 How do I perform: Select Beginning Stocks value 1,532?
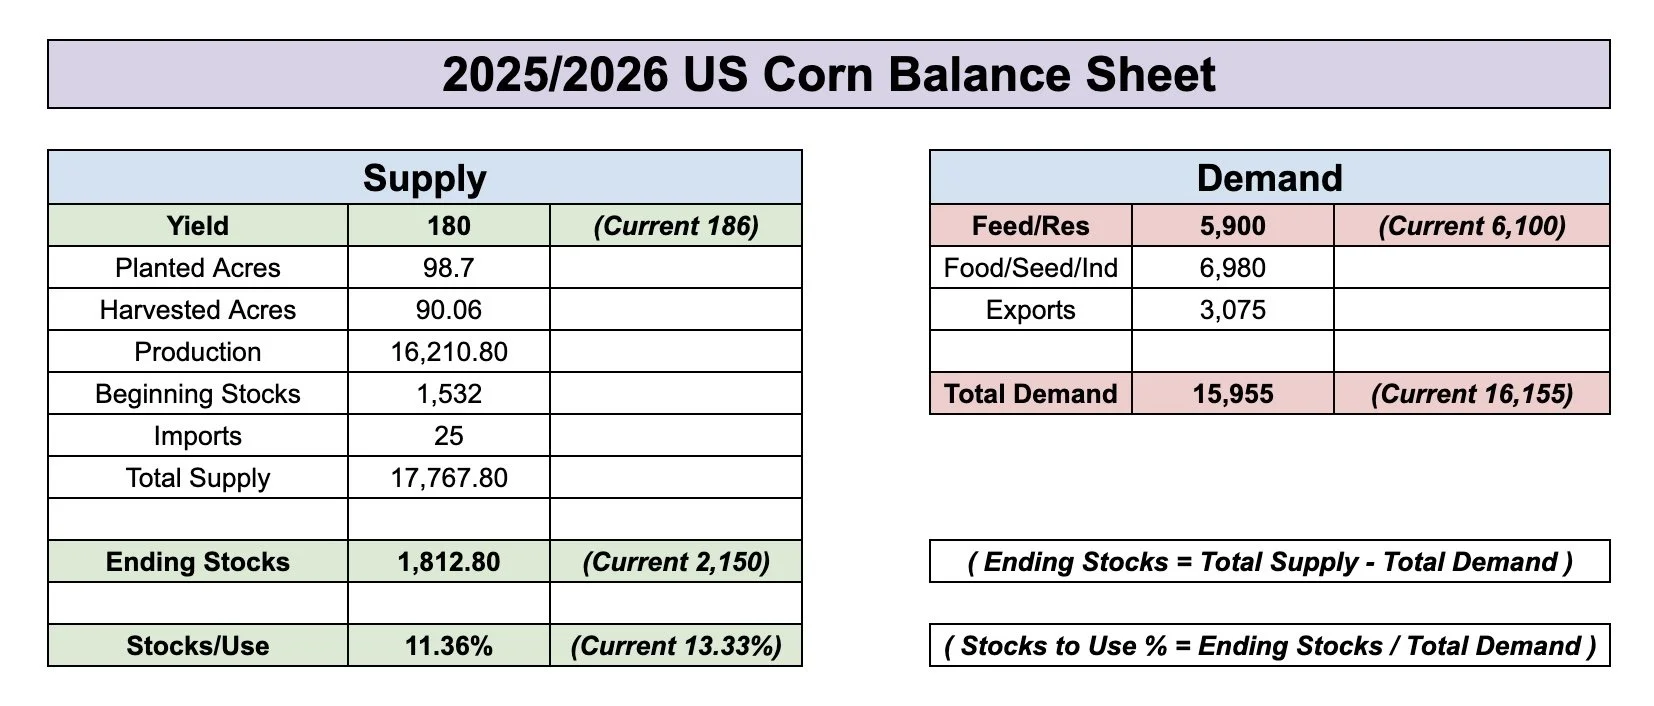click(449, 394)
